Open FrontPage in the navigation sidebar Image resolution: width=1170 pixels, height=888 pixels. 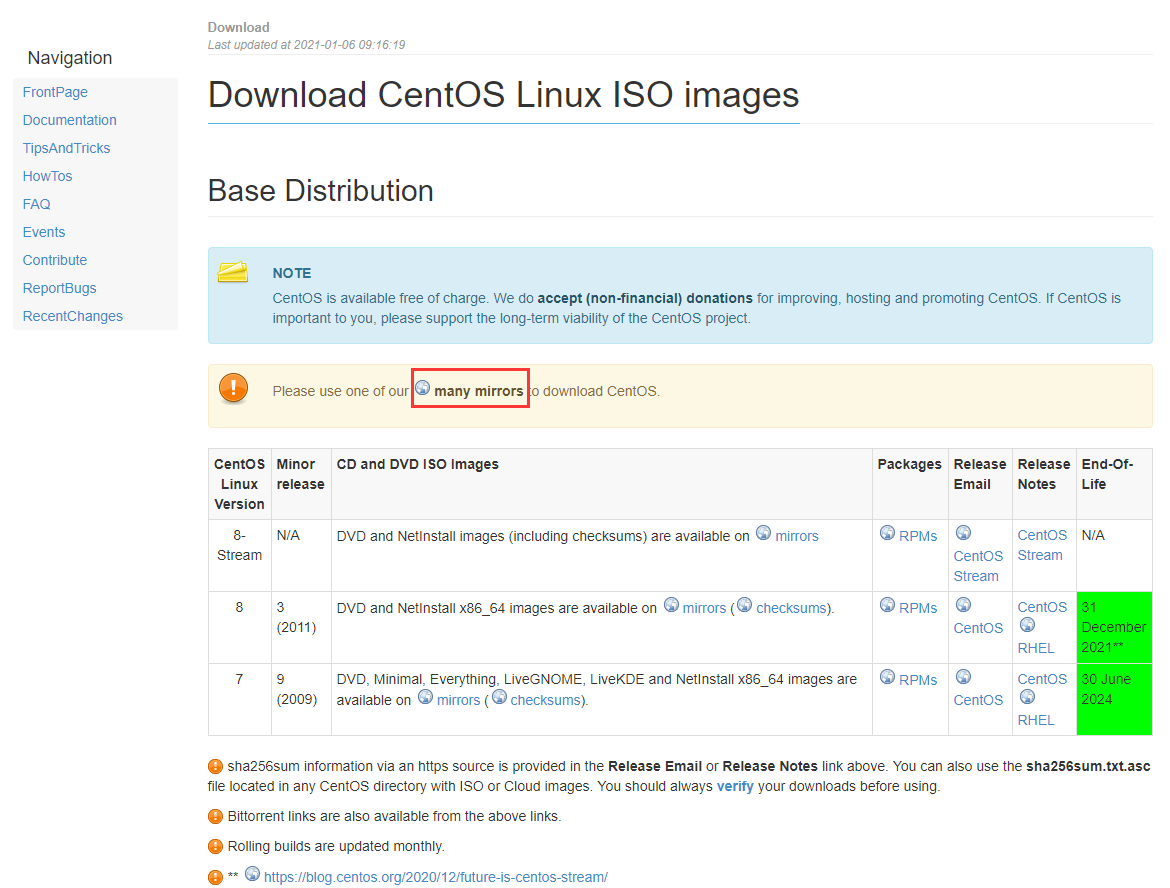[55, 92]
